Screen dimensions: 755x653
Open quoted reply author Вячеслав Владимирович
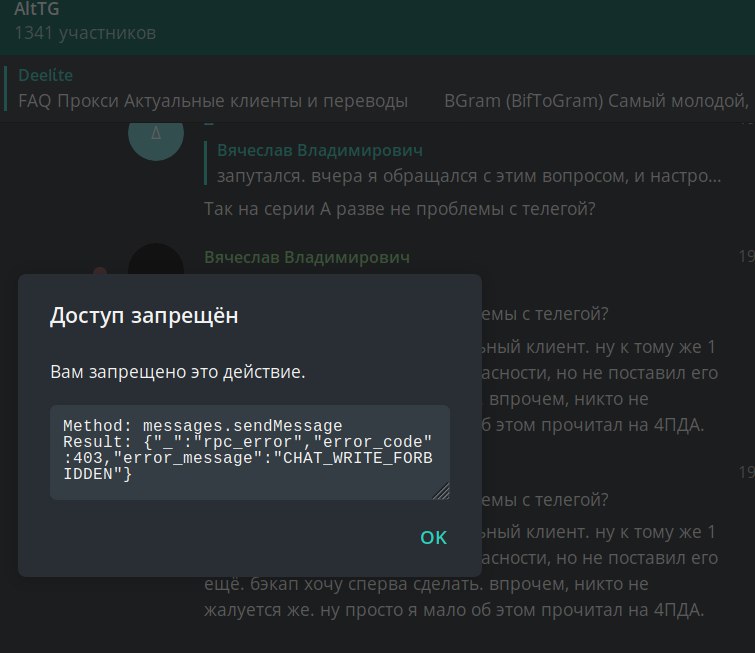pos(320,150)
